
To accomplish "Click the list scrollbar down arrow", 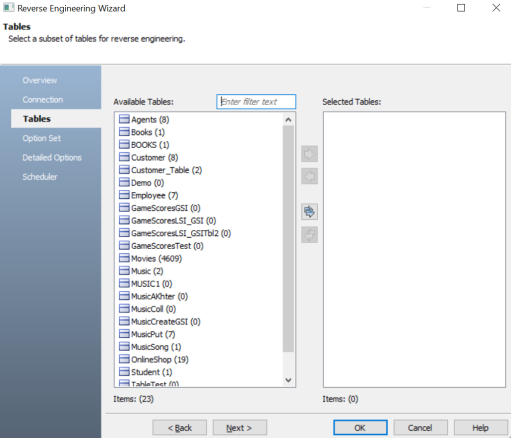I will [x=288, y=380].
